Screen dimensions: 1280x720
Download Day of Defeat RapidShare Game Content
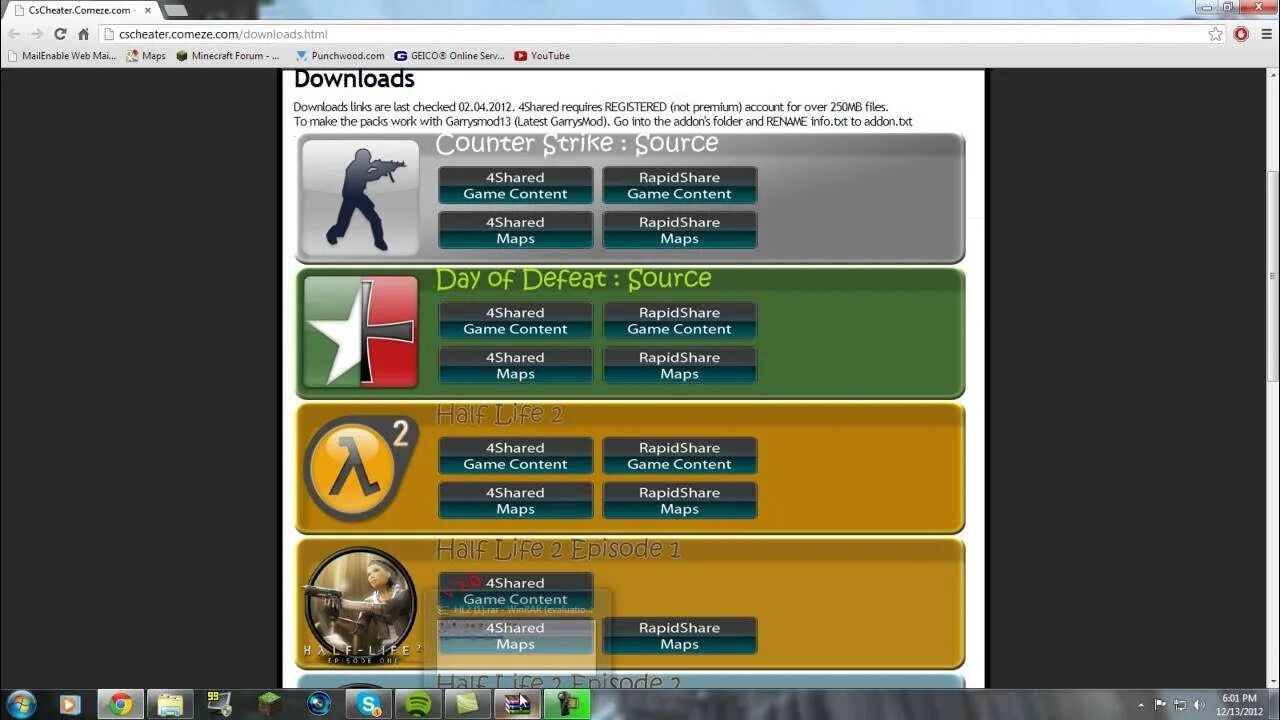[679, 321]
